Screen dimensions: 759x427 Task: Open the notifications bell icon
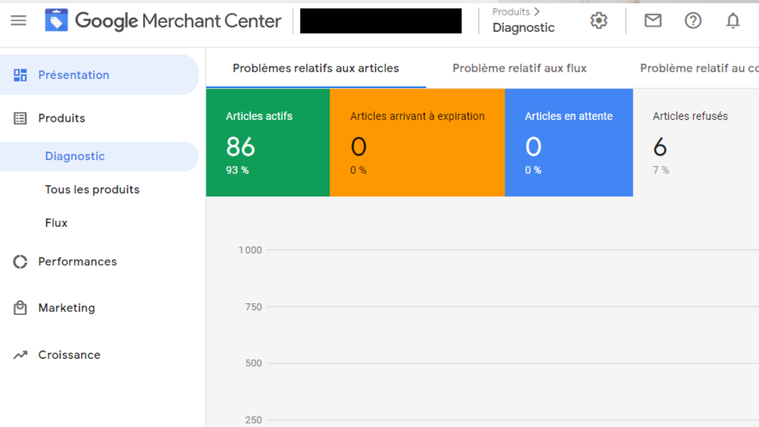pos(733,20)
